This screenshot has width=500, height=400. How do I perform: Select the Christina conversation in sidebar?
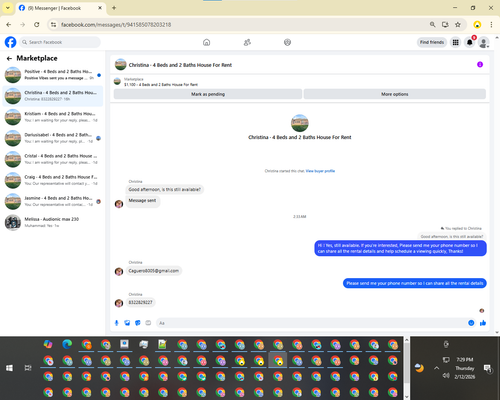tap(53, 96)
